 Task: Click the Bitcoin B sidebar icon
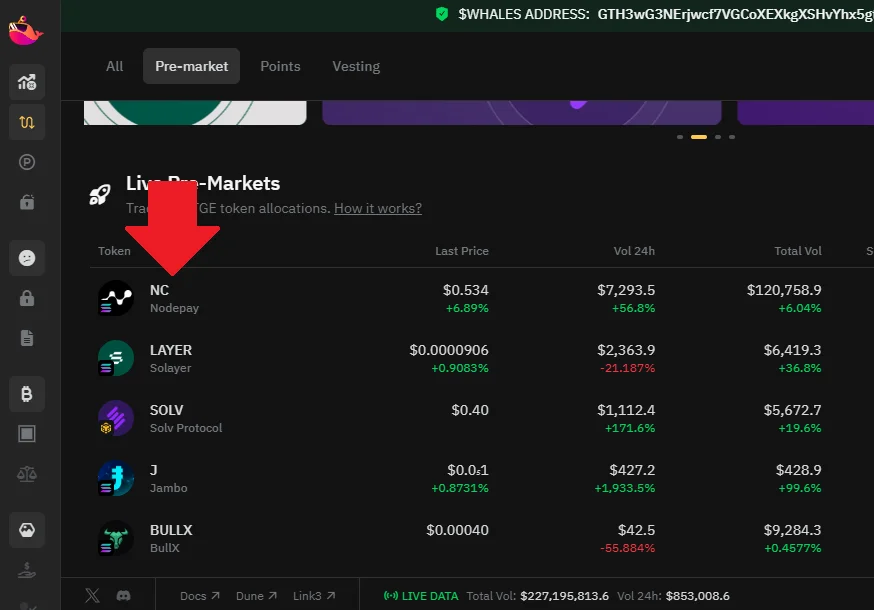click(x=27, y=394)
